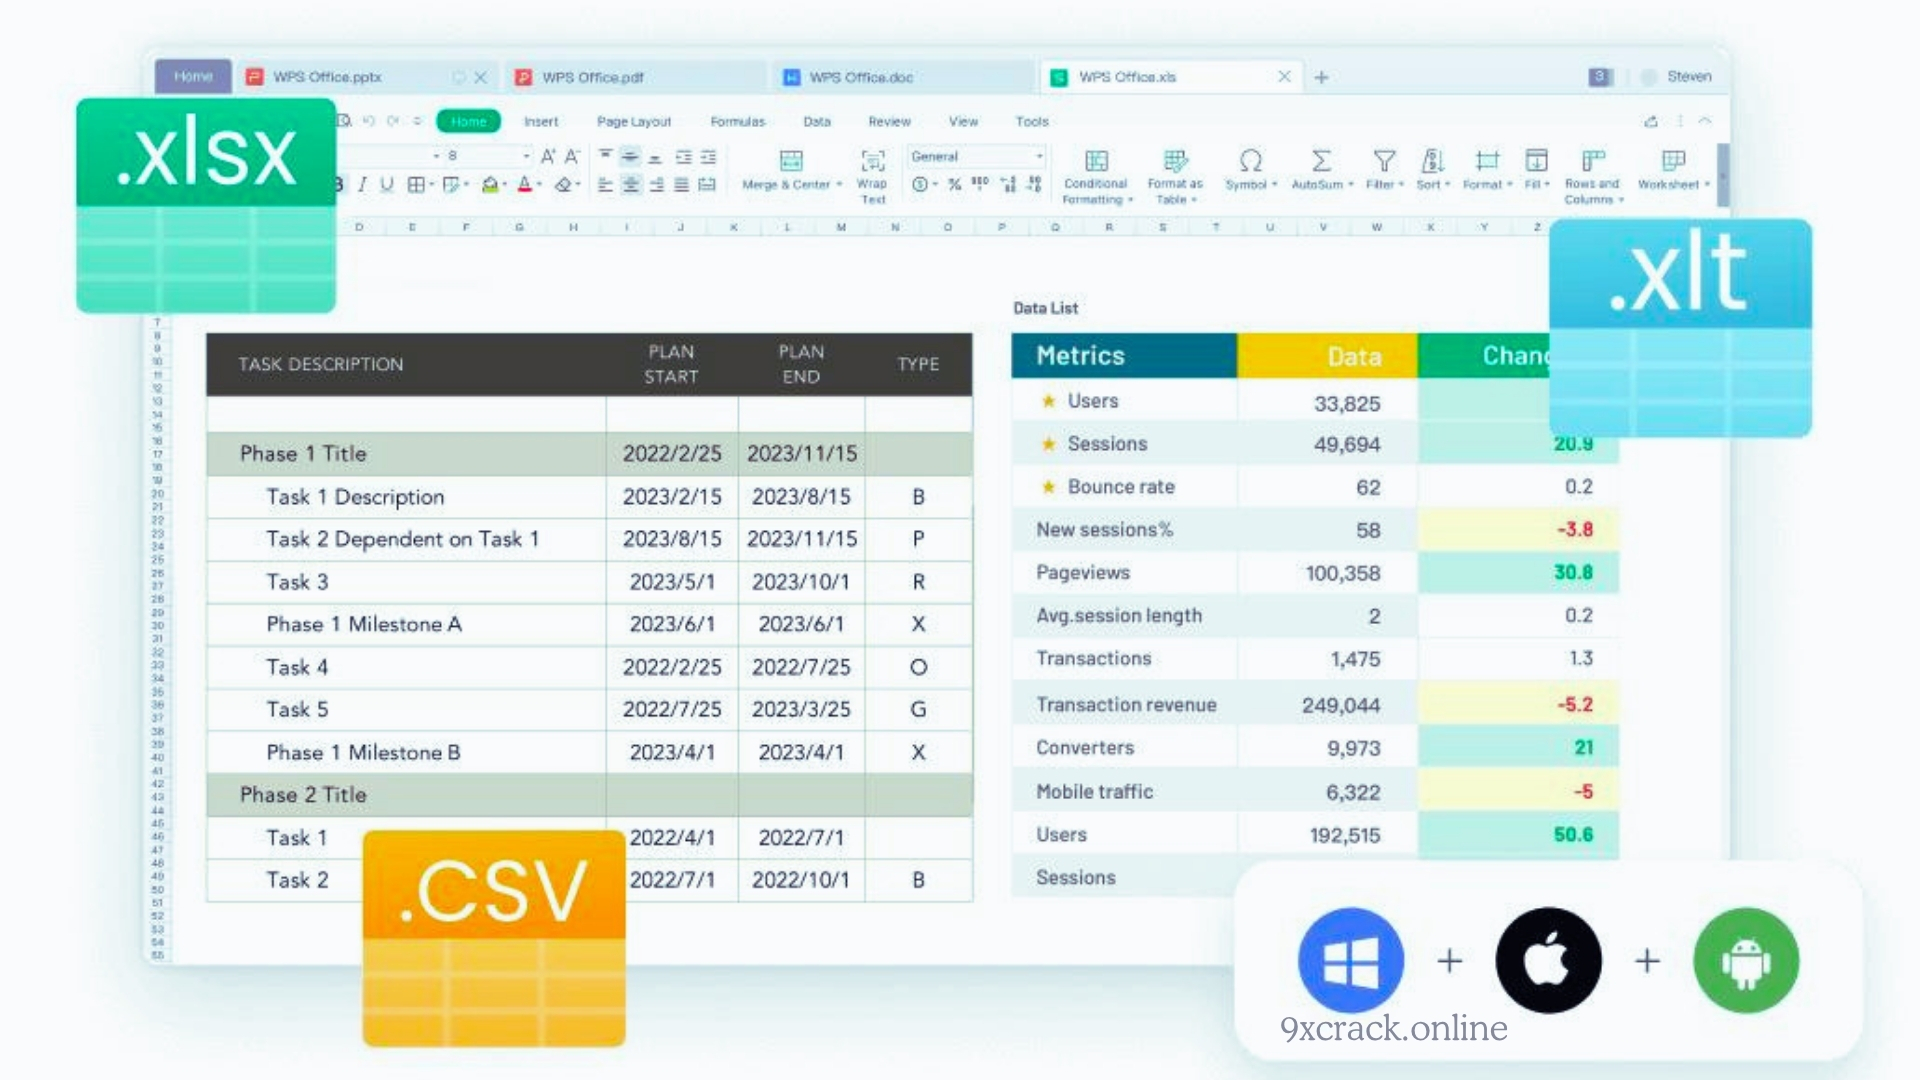
Task: Open the General number format dropdown
Action: point(976,156)
